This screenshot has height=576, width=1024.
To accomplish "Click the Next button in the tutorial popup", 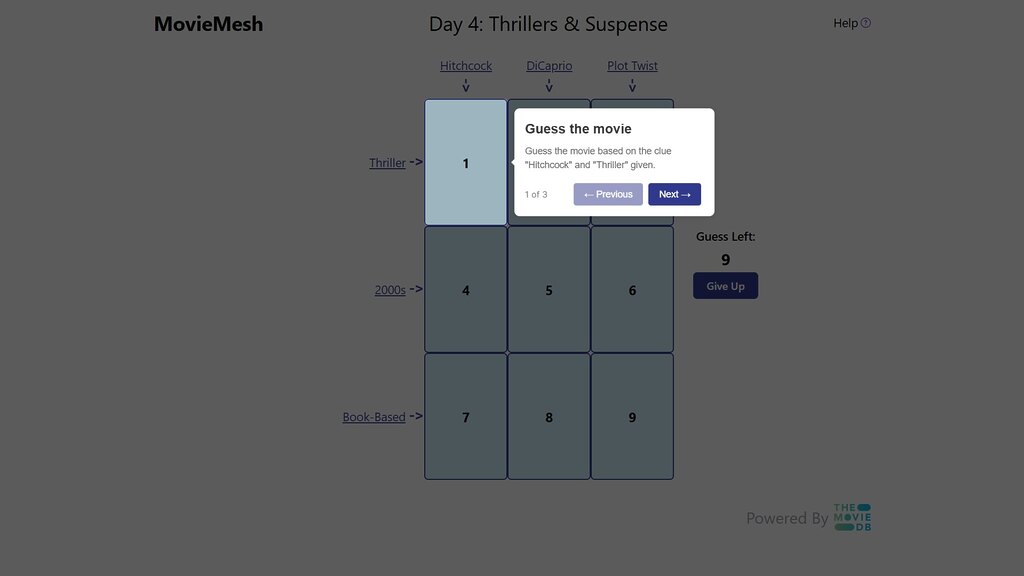I will point(674,194).
